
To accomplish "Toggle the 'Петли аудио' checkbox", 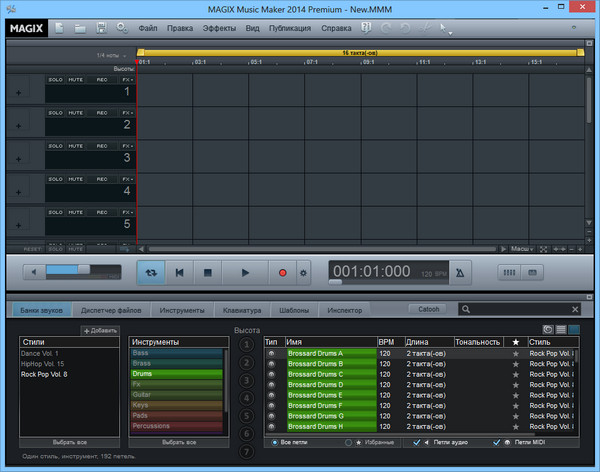I will coord(417,441).
